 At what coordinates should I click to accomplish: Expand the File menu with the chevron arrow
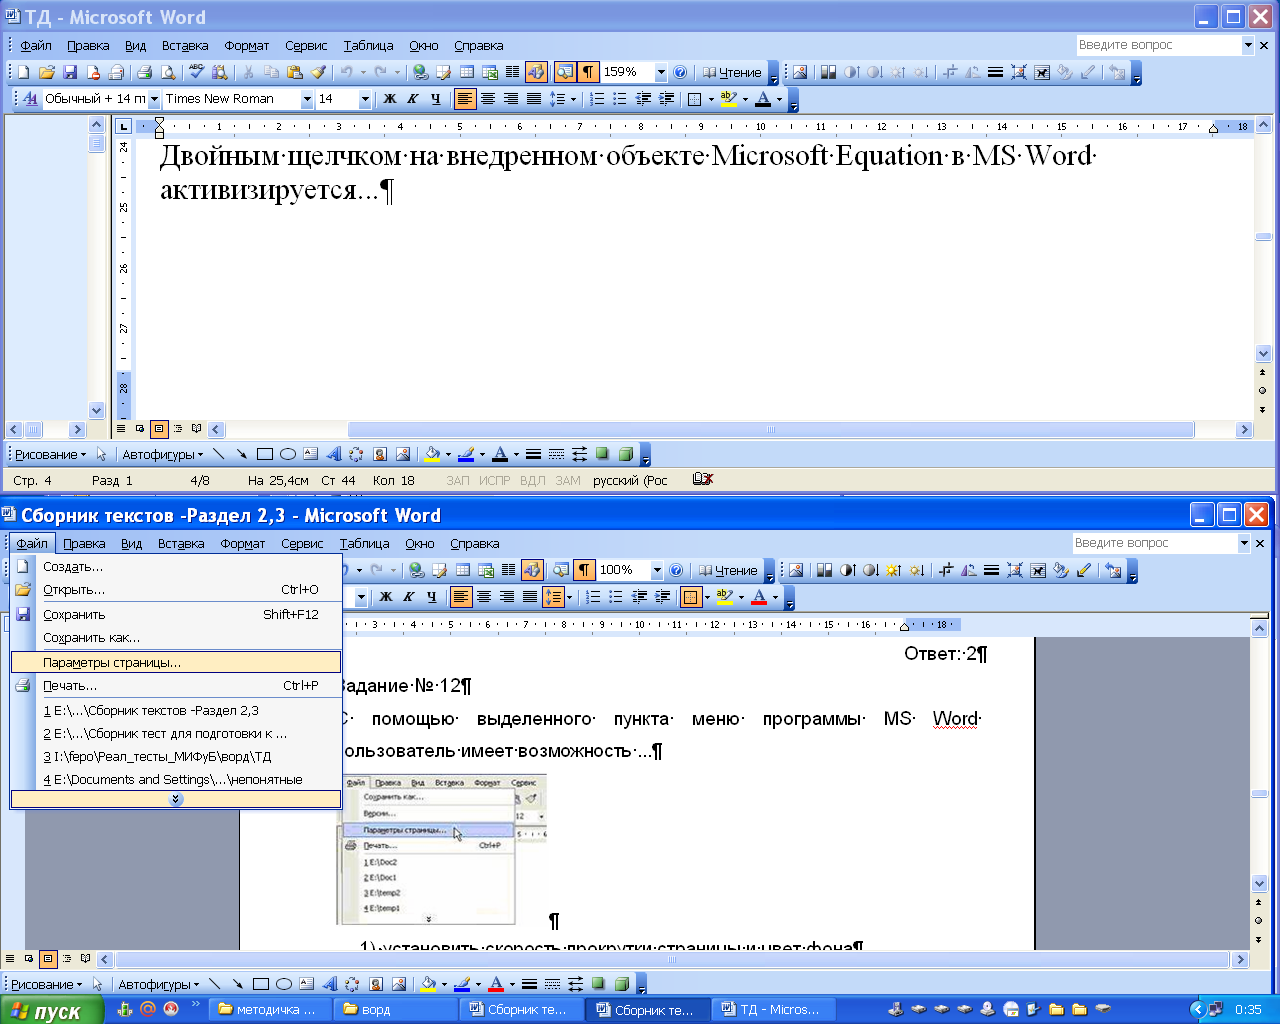click(176, 799)
